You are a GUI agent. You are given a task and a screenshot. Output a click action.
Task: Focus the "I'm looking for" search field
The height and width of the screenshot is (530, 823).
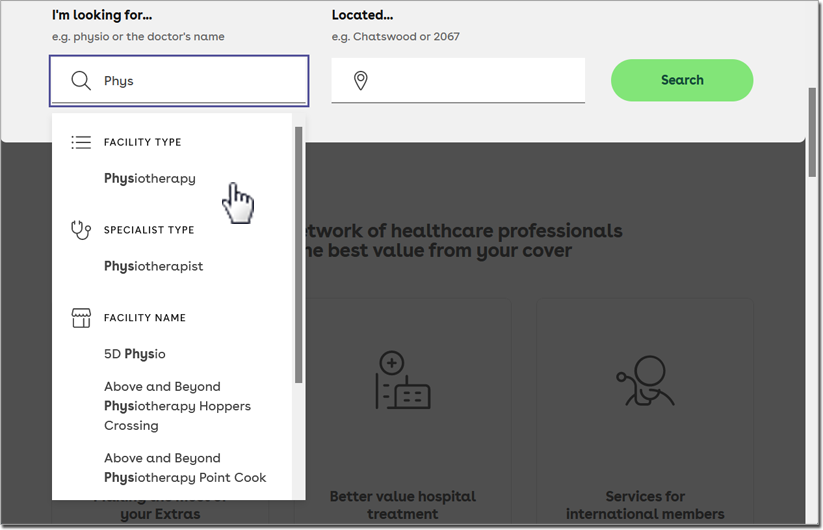click(200, 81)
